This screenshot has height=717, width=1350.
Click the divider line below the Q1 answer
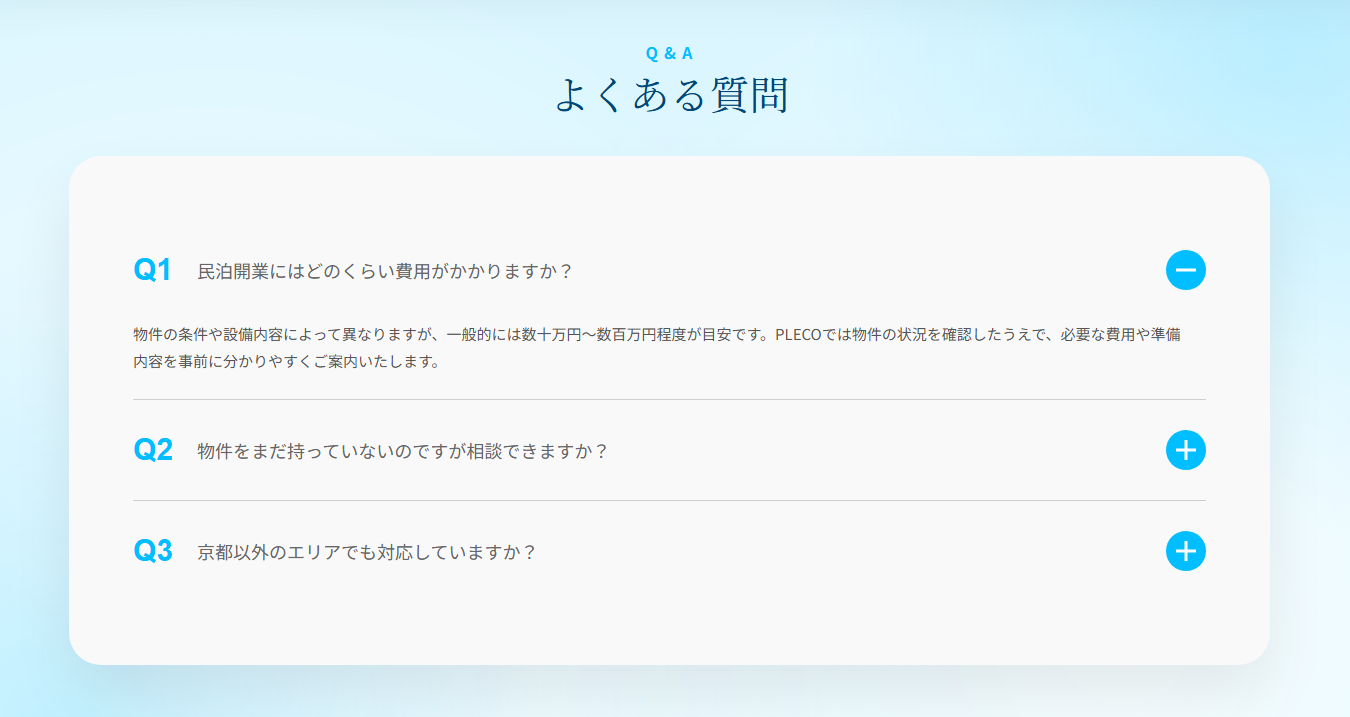[669, 399]
